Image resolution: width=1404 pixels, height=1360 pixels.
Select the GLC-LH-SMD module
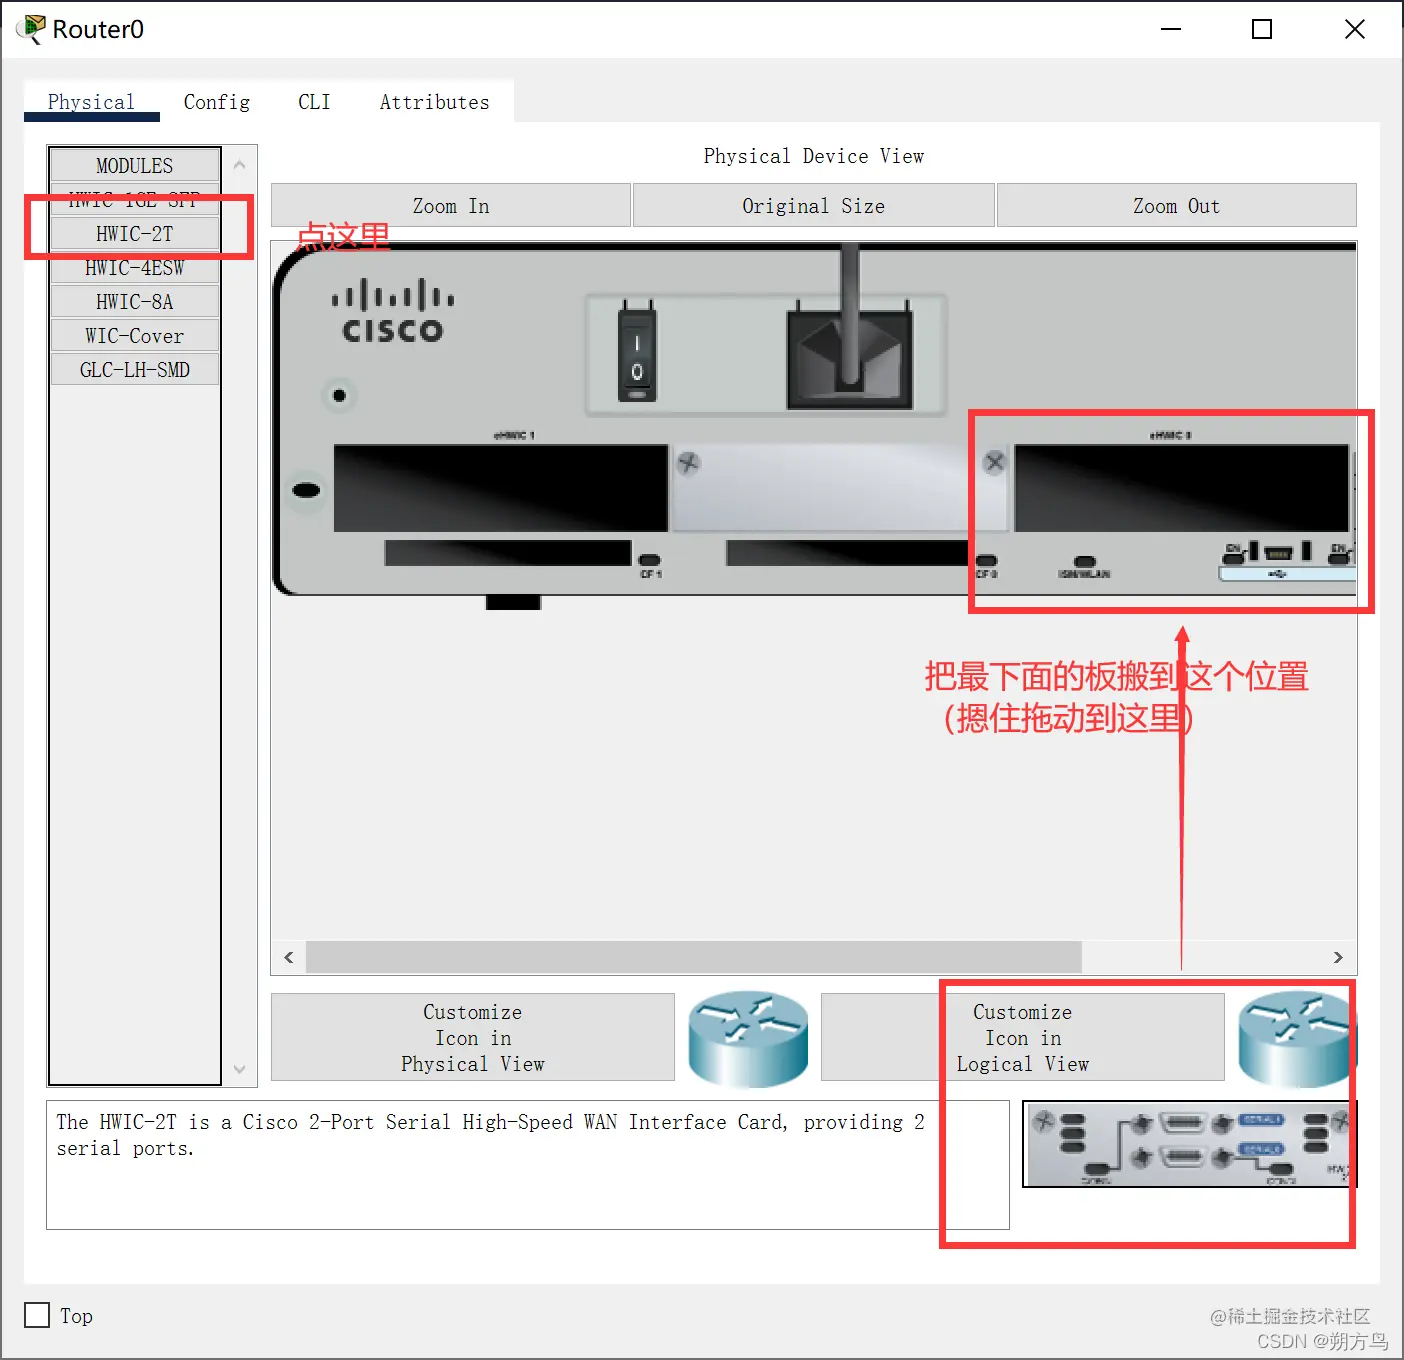(135, 369)
